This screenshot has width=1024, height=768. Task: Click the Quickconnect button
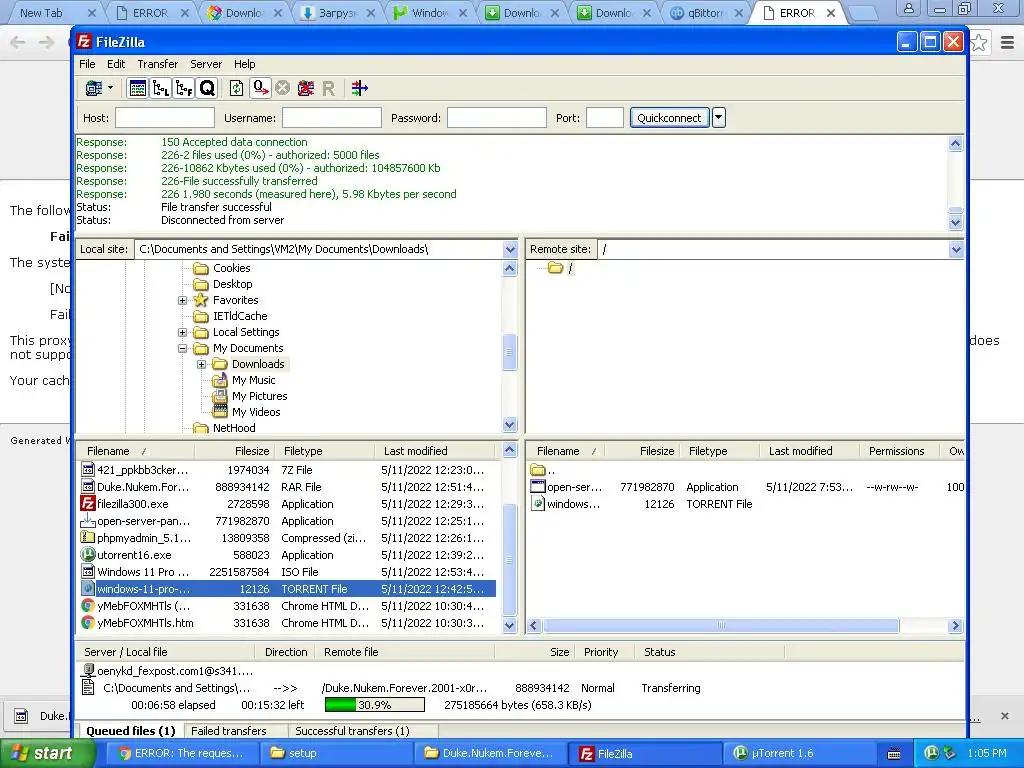[x=669, y=118]
